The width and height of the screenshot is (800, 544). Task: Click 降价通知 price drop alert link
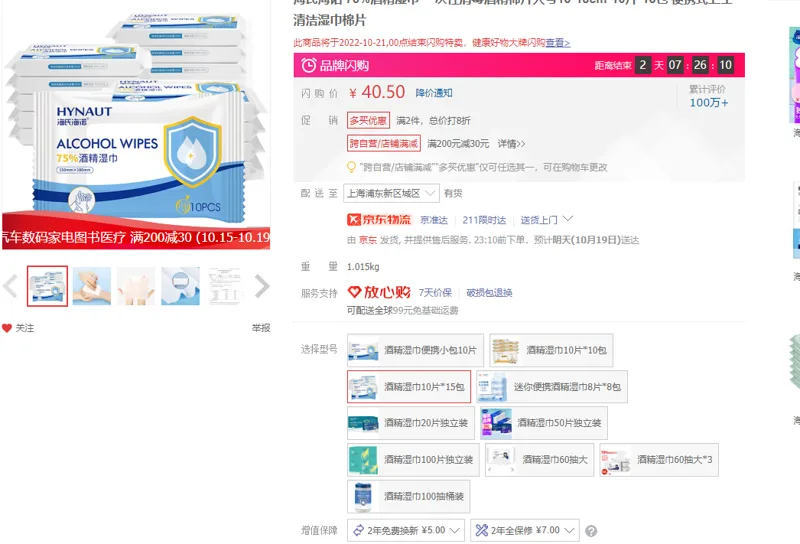pyautogui.click(x=434, y=93)
